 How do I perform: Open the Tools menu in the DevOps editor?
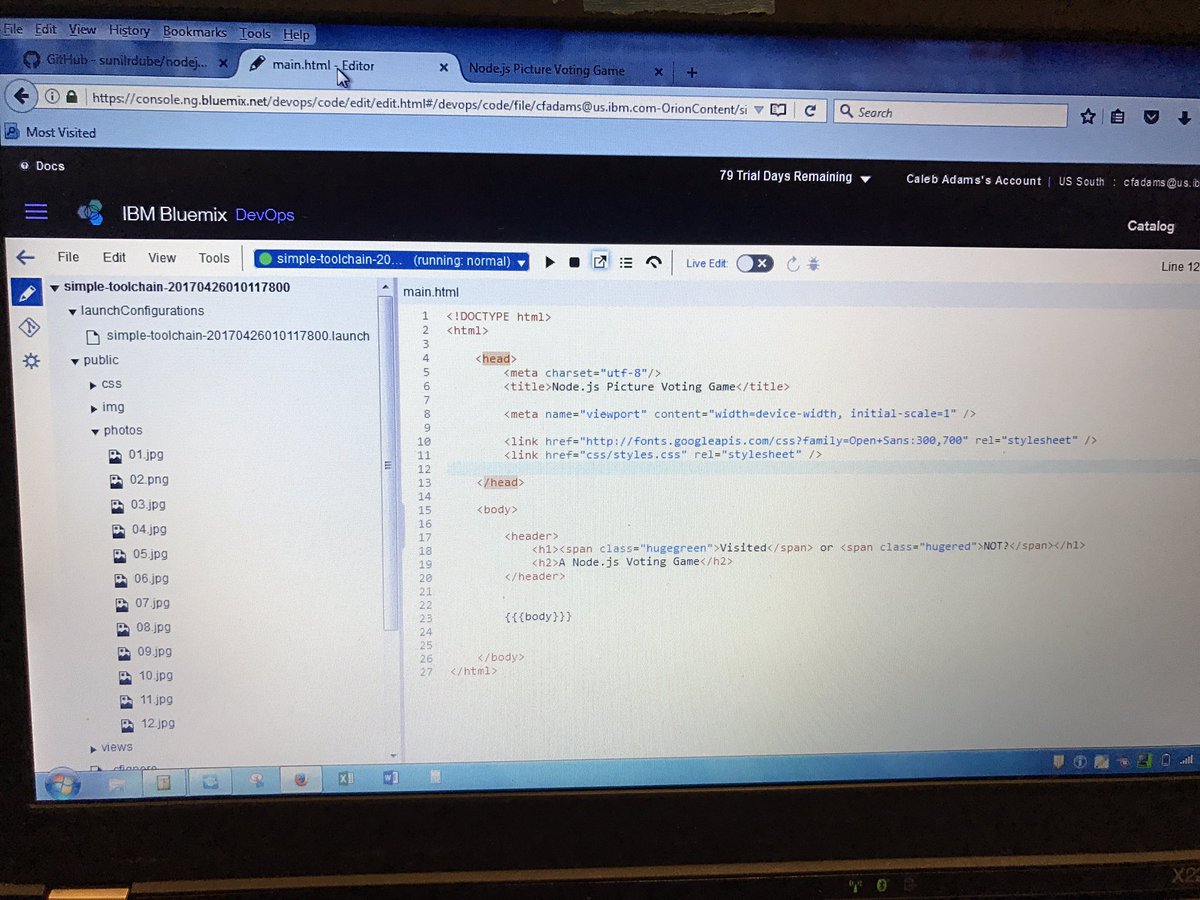[x=213, y=257]
